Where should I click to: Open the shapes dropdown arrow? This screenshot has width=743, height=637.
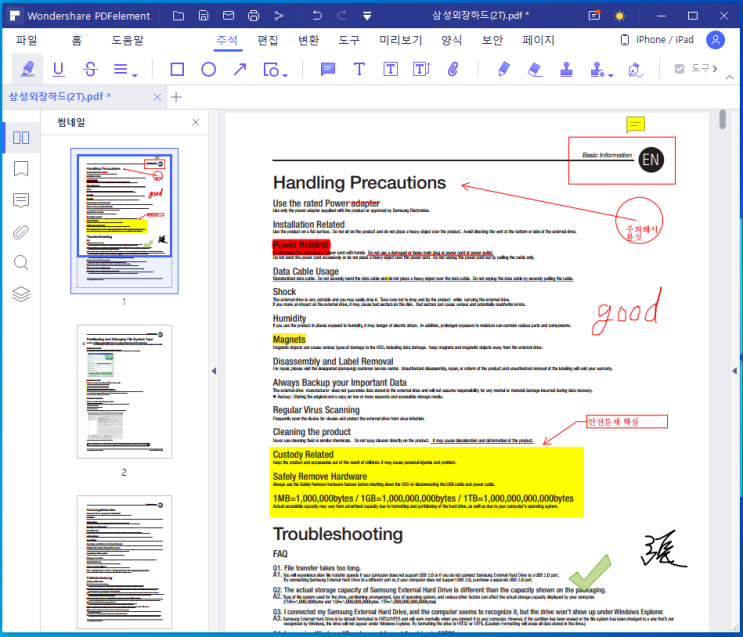click(285, 75)
